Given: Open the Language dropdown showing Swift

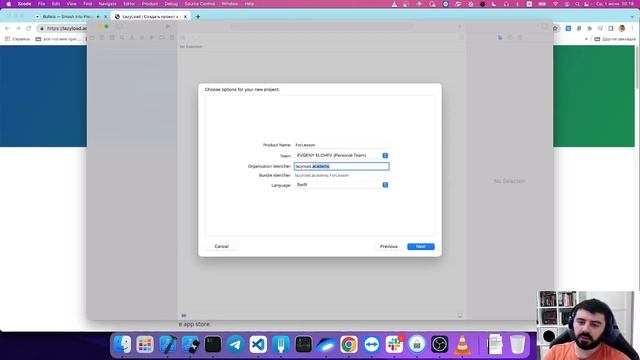Looking at the screenshot, I should [342, 185].
